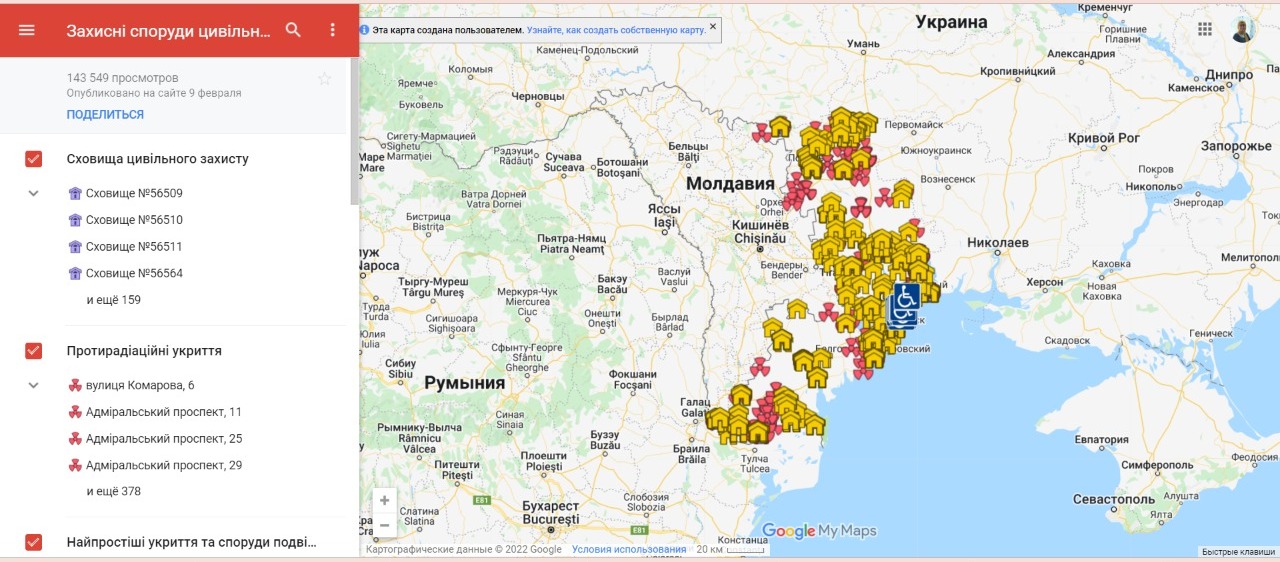This screenshot has width=1280, height=562.
Task: Toggle the Найпростіші укриття layer checkbox
Action: 33,542
